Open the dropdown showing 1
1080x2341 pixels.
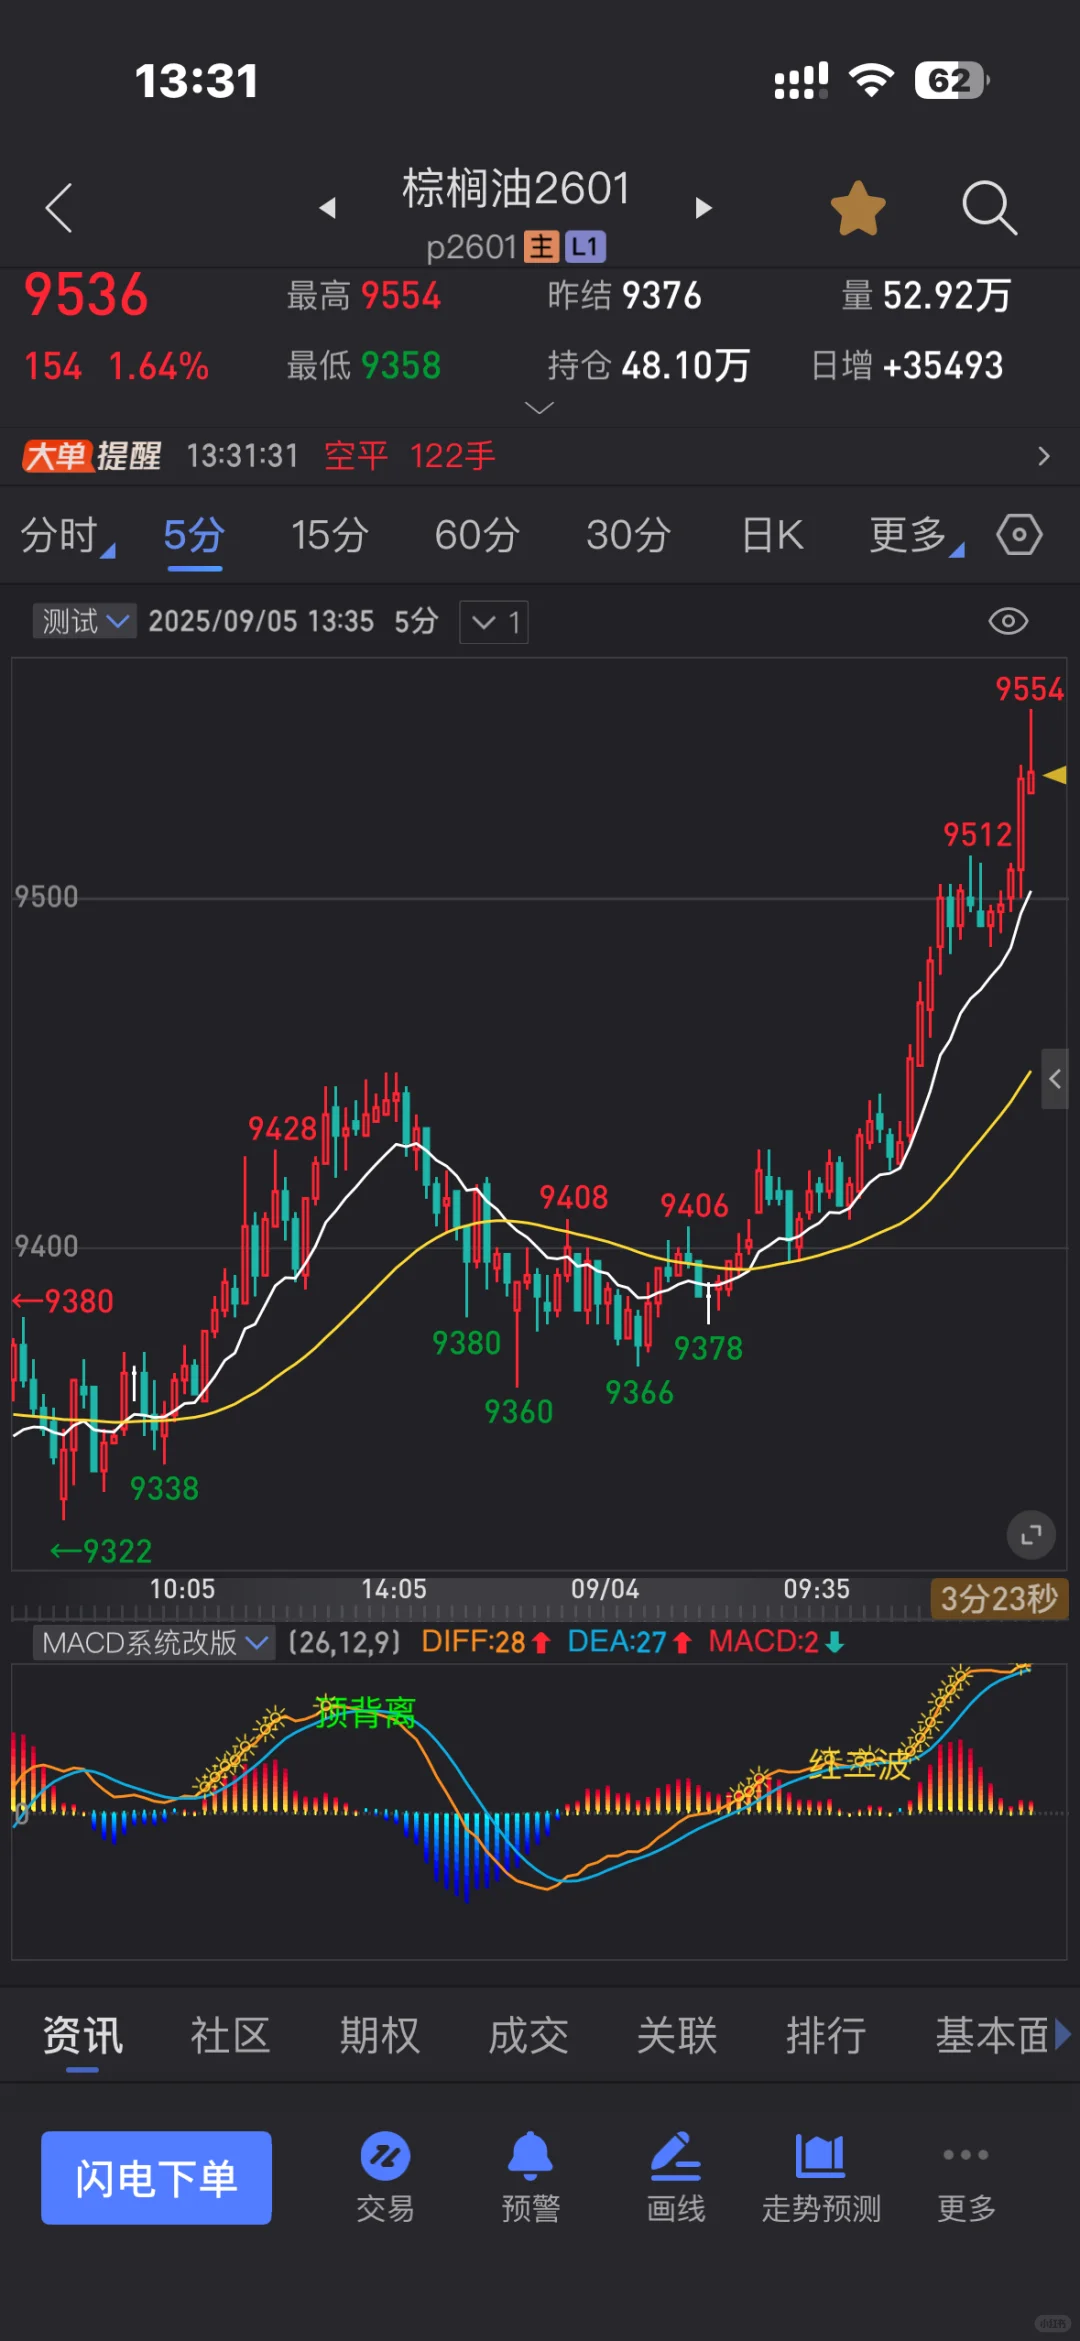click(x=494, y=622)
